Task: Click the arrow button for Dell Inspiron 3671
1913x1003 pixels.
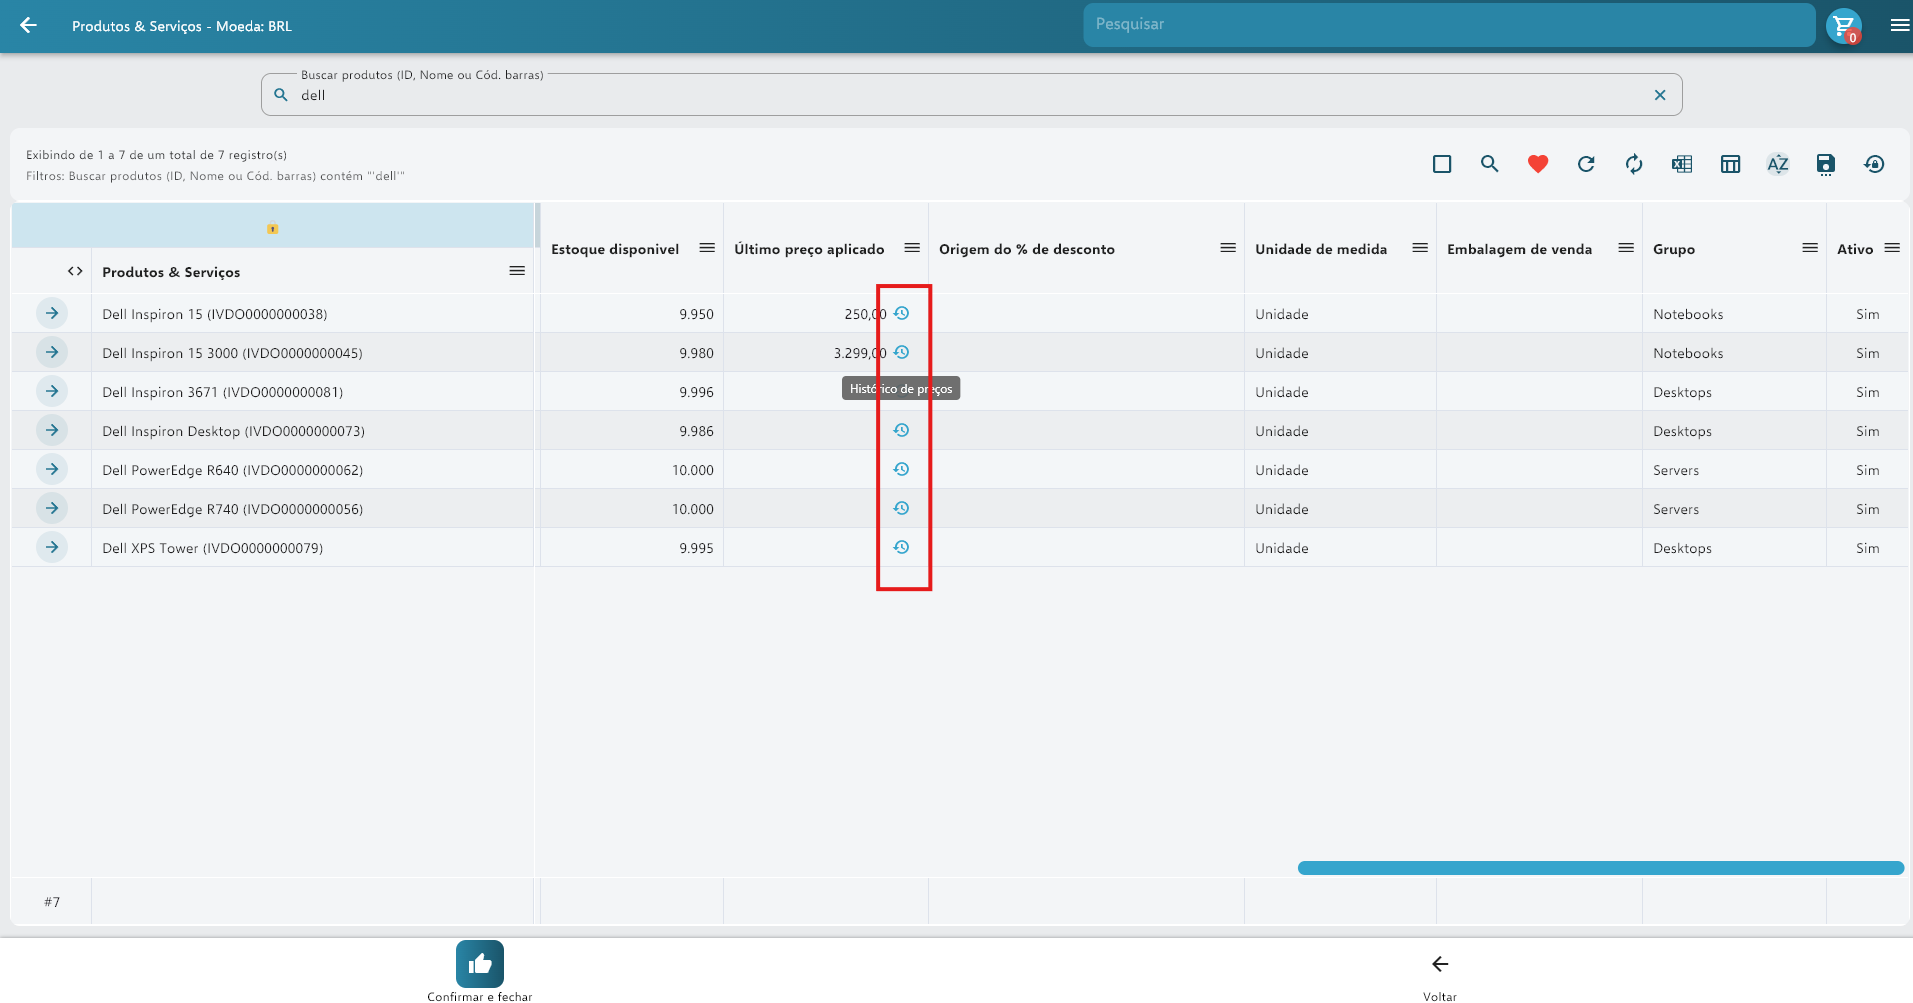Action: click(52, 391)
